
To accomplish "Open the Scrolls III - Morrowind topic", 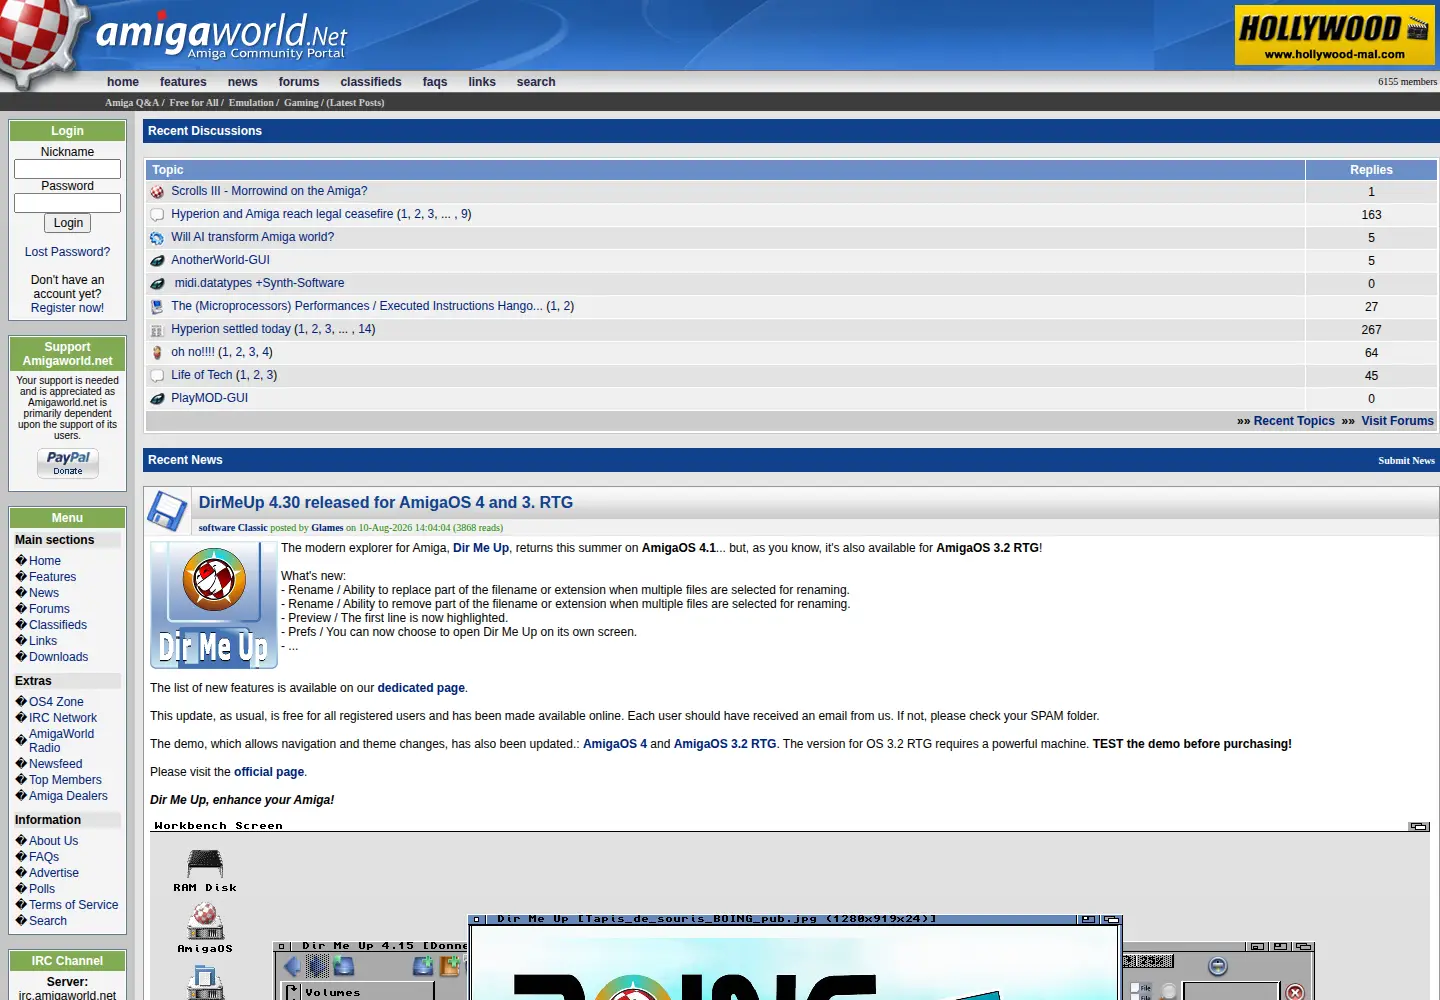I will click(x=269, y=191).
